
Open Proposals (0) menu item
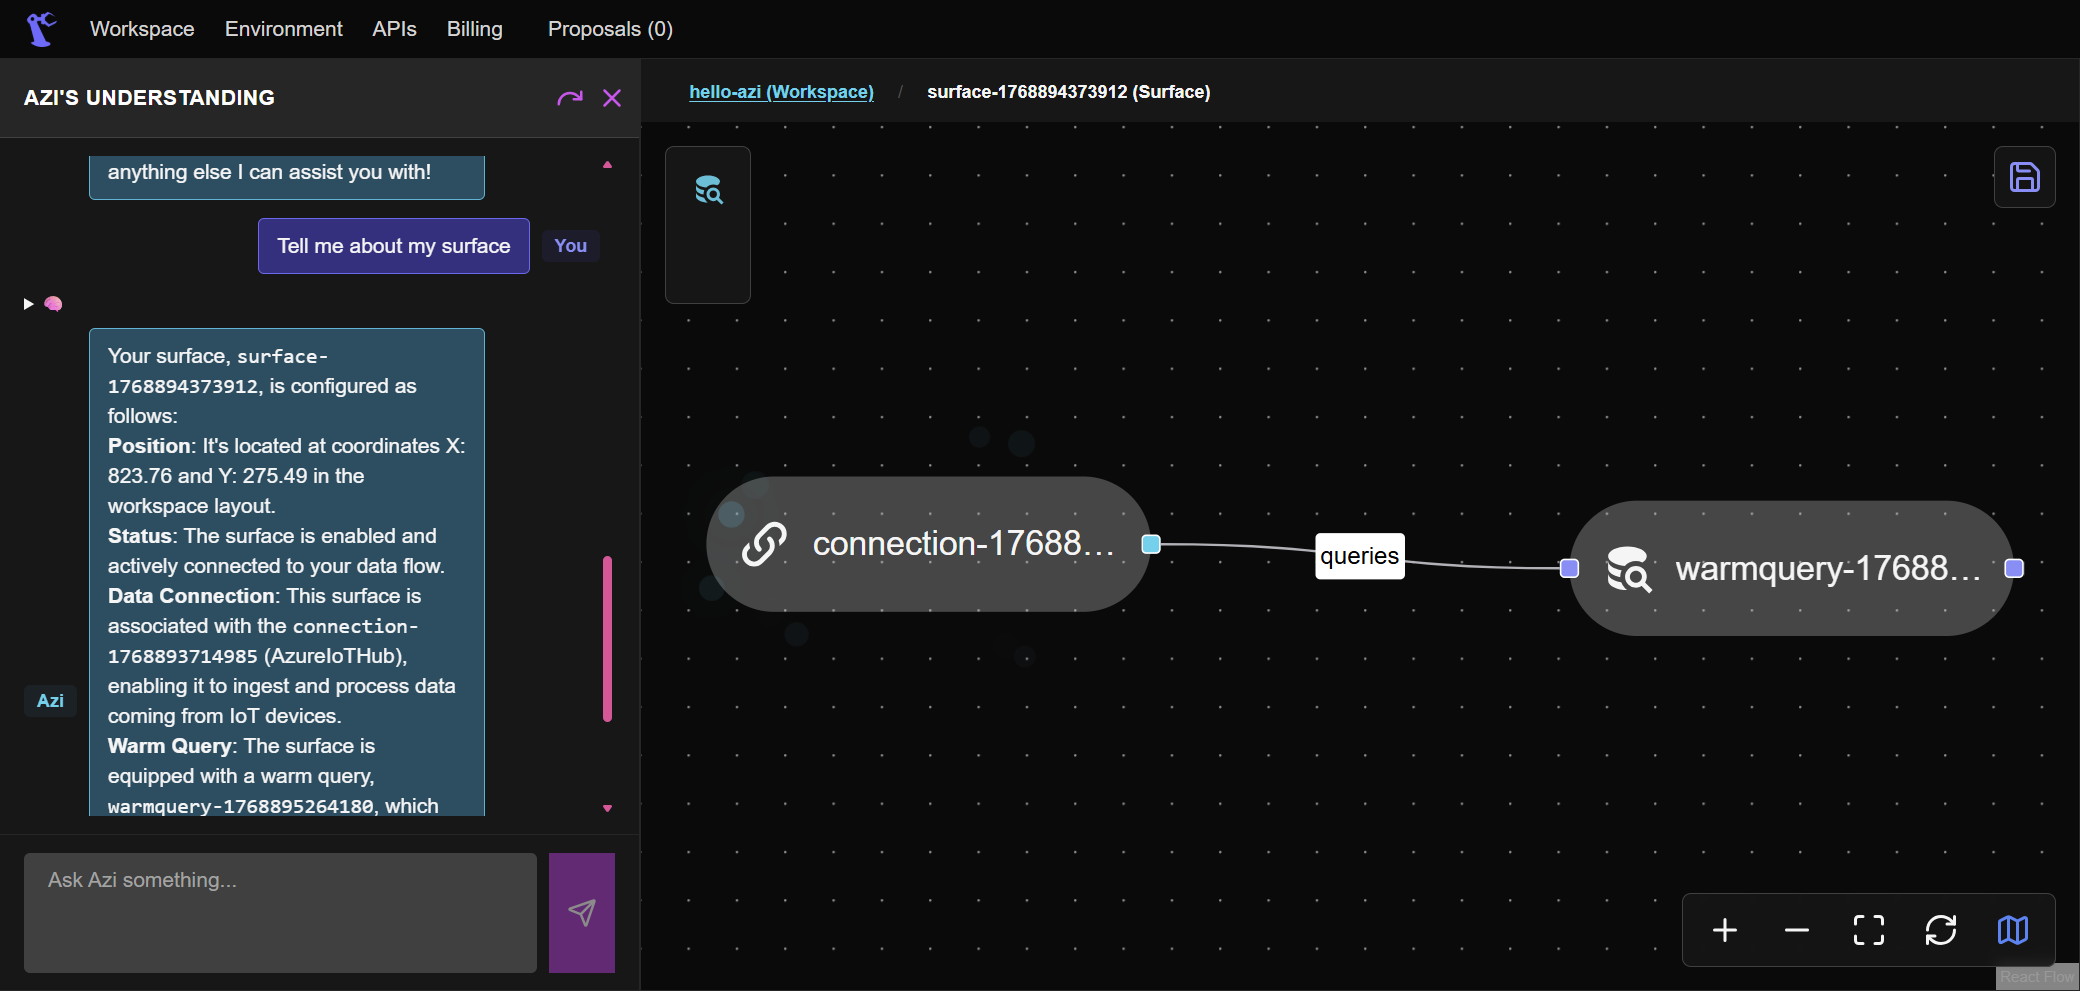point(610,29)
